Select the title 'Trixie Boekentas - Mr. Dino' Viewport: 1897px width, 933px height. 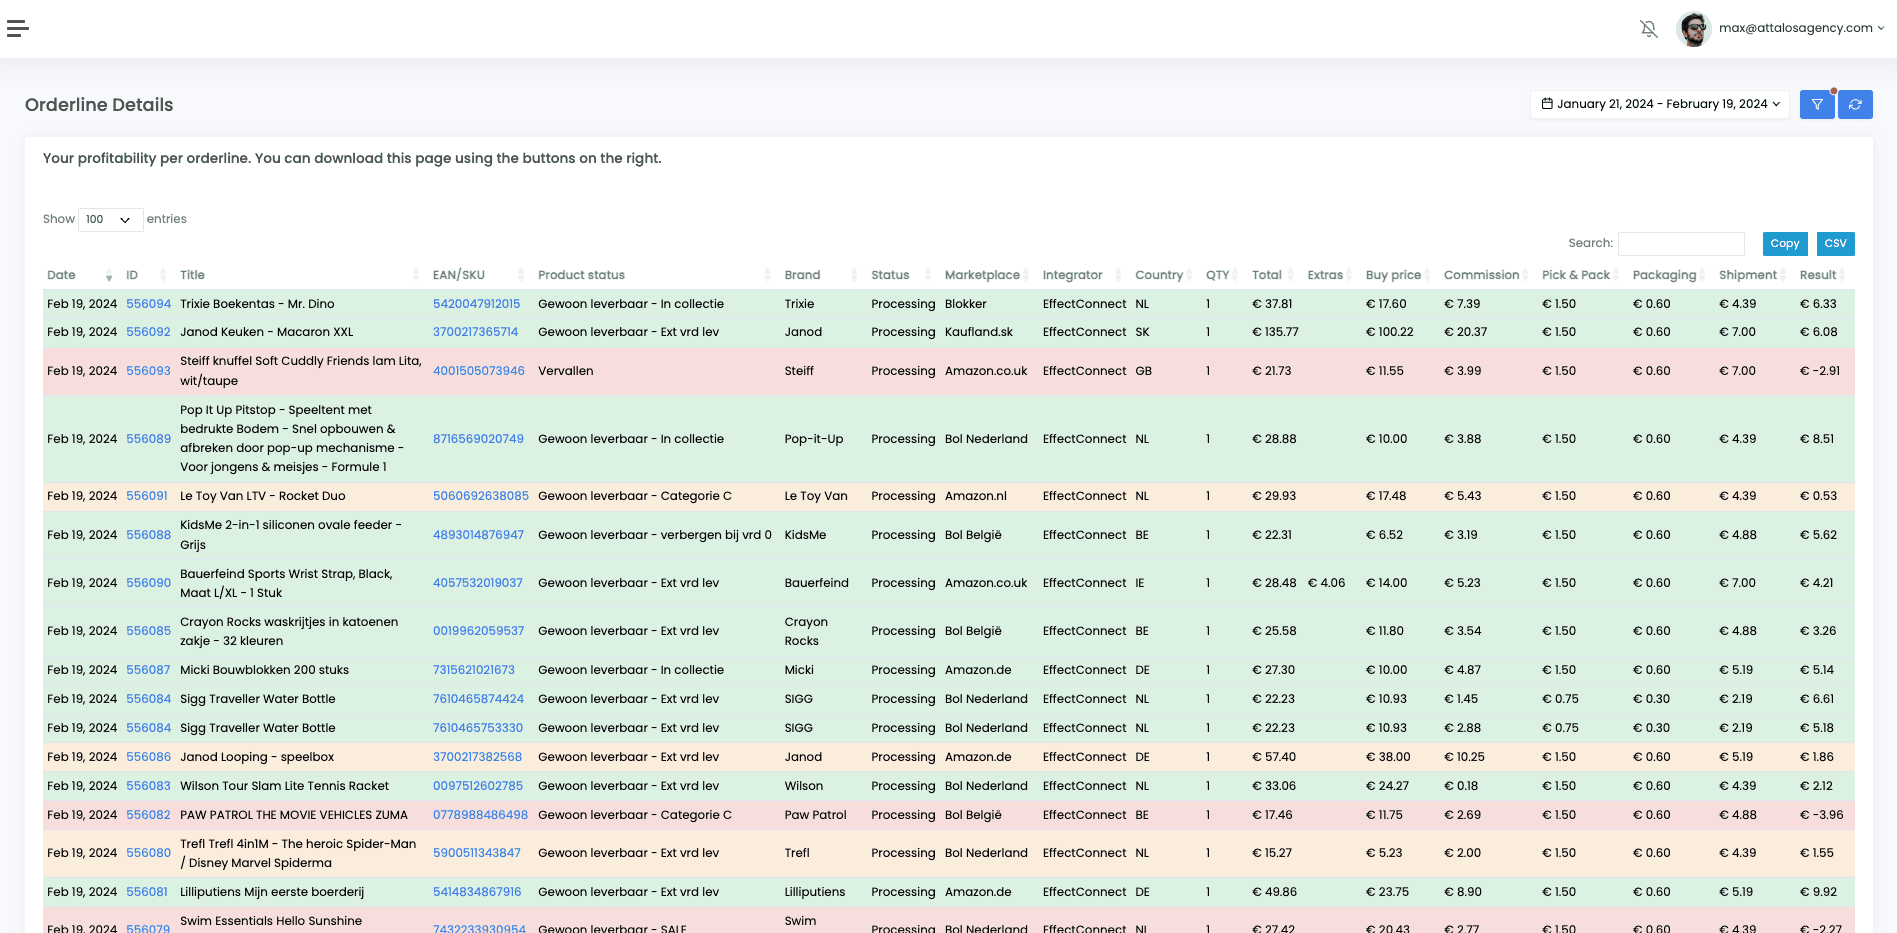click(257, 304)
